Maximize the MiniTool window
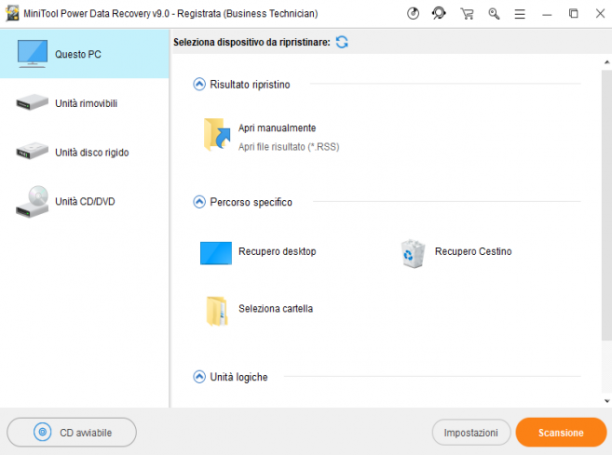The image size is (612, 455). (x=573, y=14)
